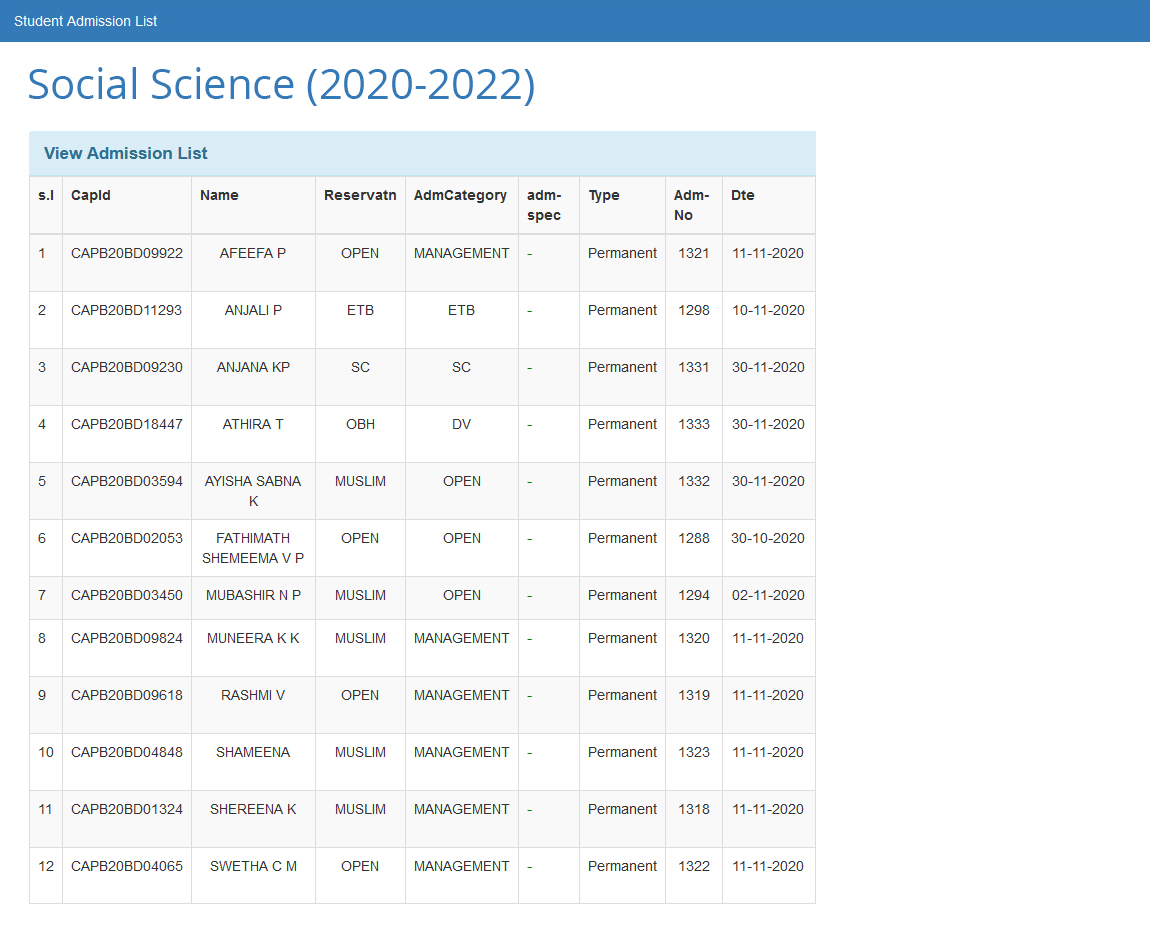This screenshot has width=1150, height=930.
Task: Click student name SHAMEENA
Action: click(x=253, y=752)
